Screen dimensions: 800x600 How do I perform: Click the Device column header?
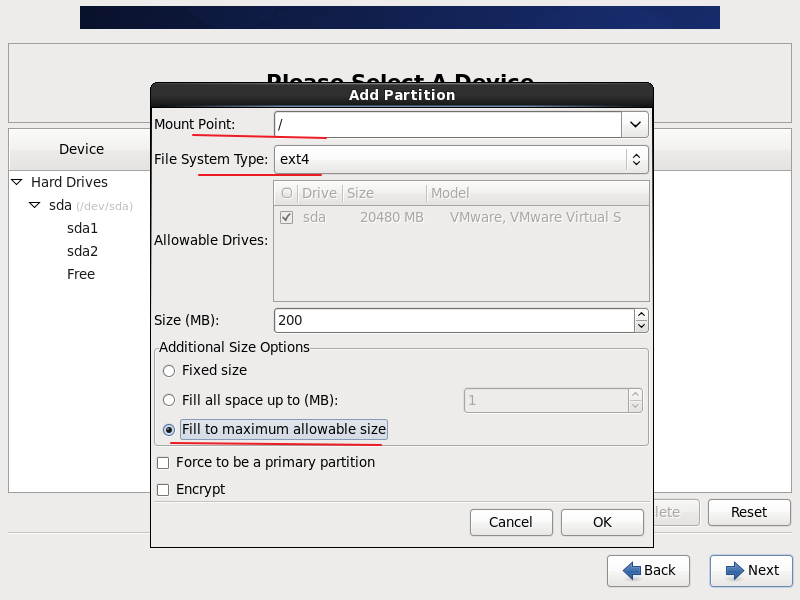81,149
